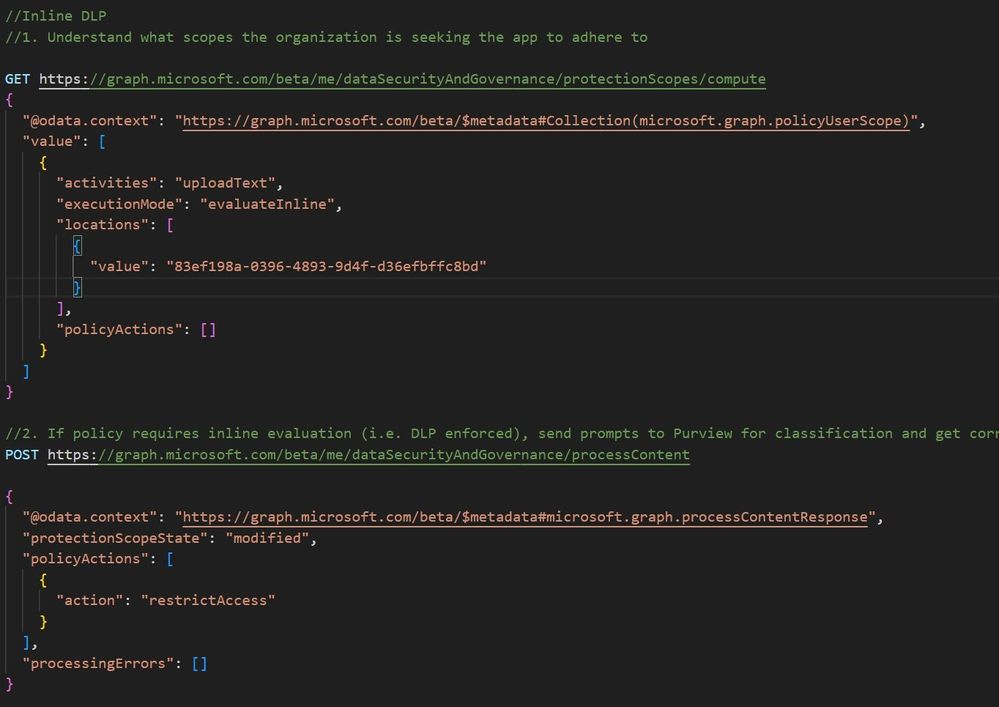Click the GET method keyword
Viewport: 999px width, 707px height.
click(17, 79)
